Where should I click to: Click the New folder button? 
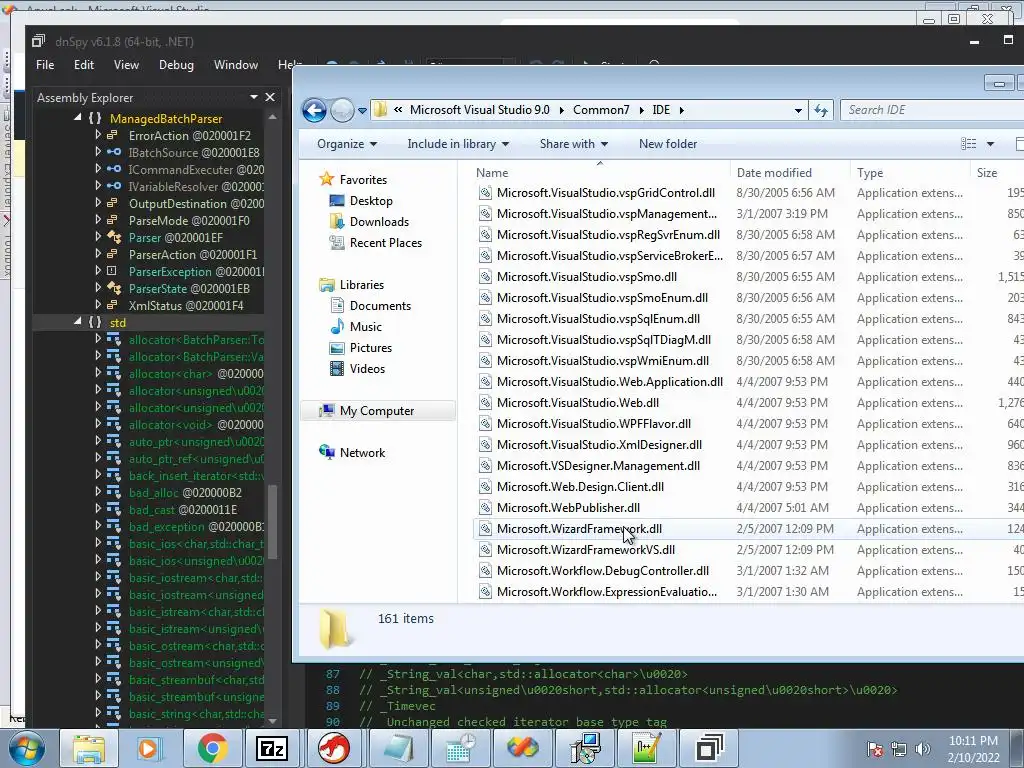pos(667,144)
